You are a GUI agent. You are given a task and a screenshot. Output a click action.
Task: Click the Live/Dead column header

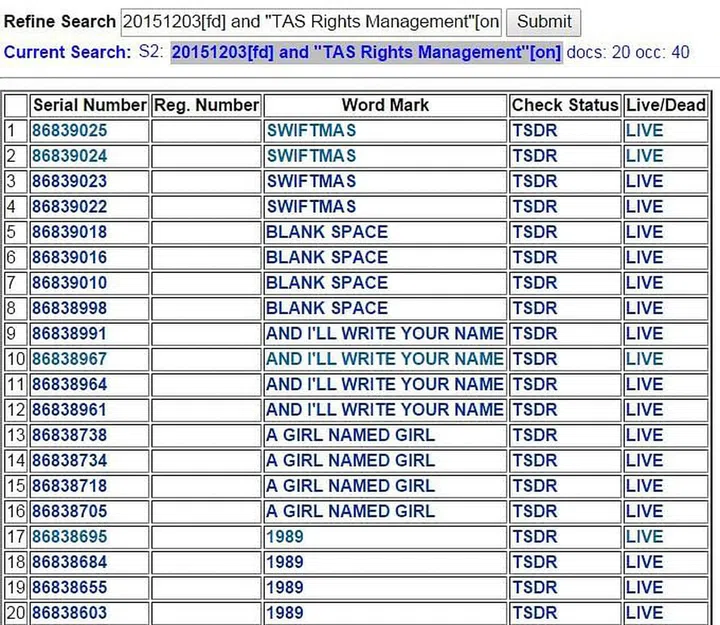point(666,105)
